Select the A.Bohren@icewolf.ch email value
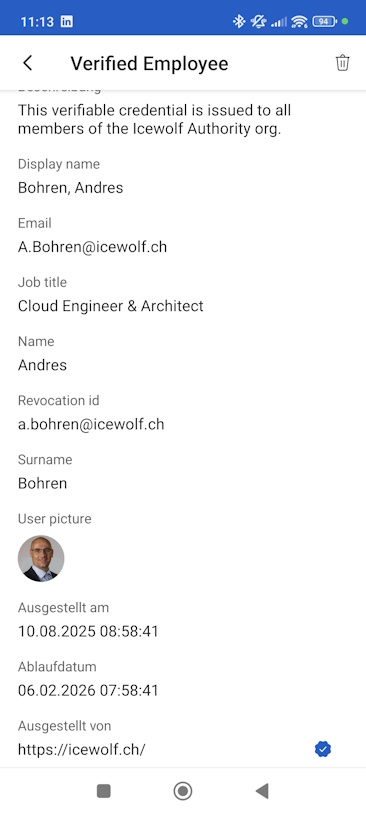The height and width of the screenshot is (814, 366). point(92,247)
